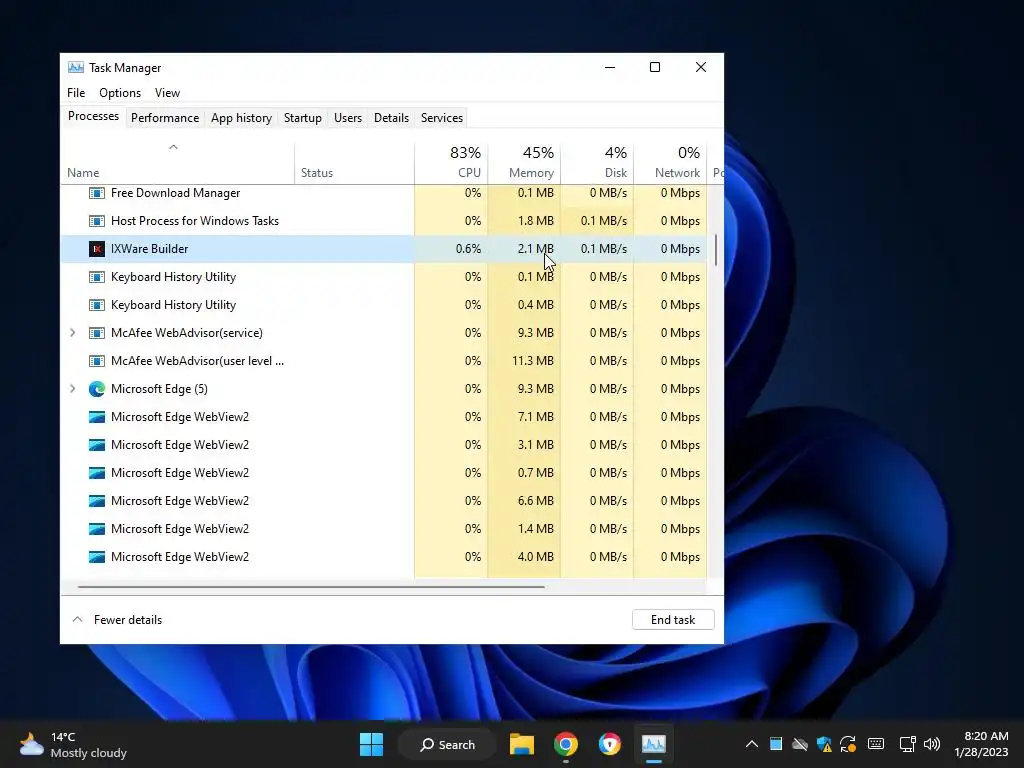Viewport: 1024px width, 768px height.
Task: Open the volume control in system tray
Action: (932, 744)
